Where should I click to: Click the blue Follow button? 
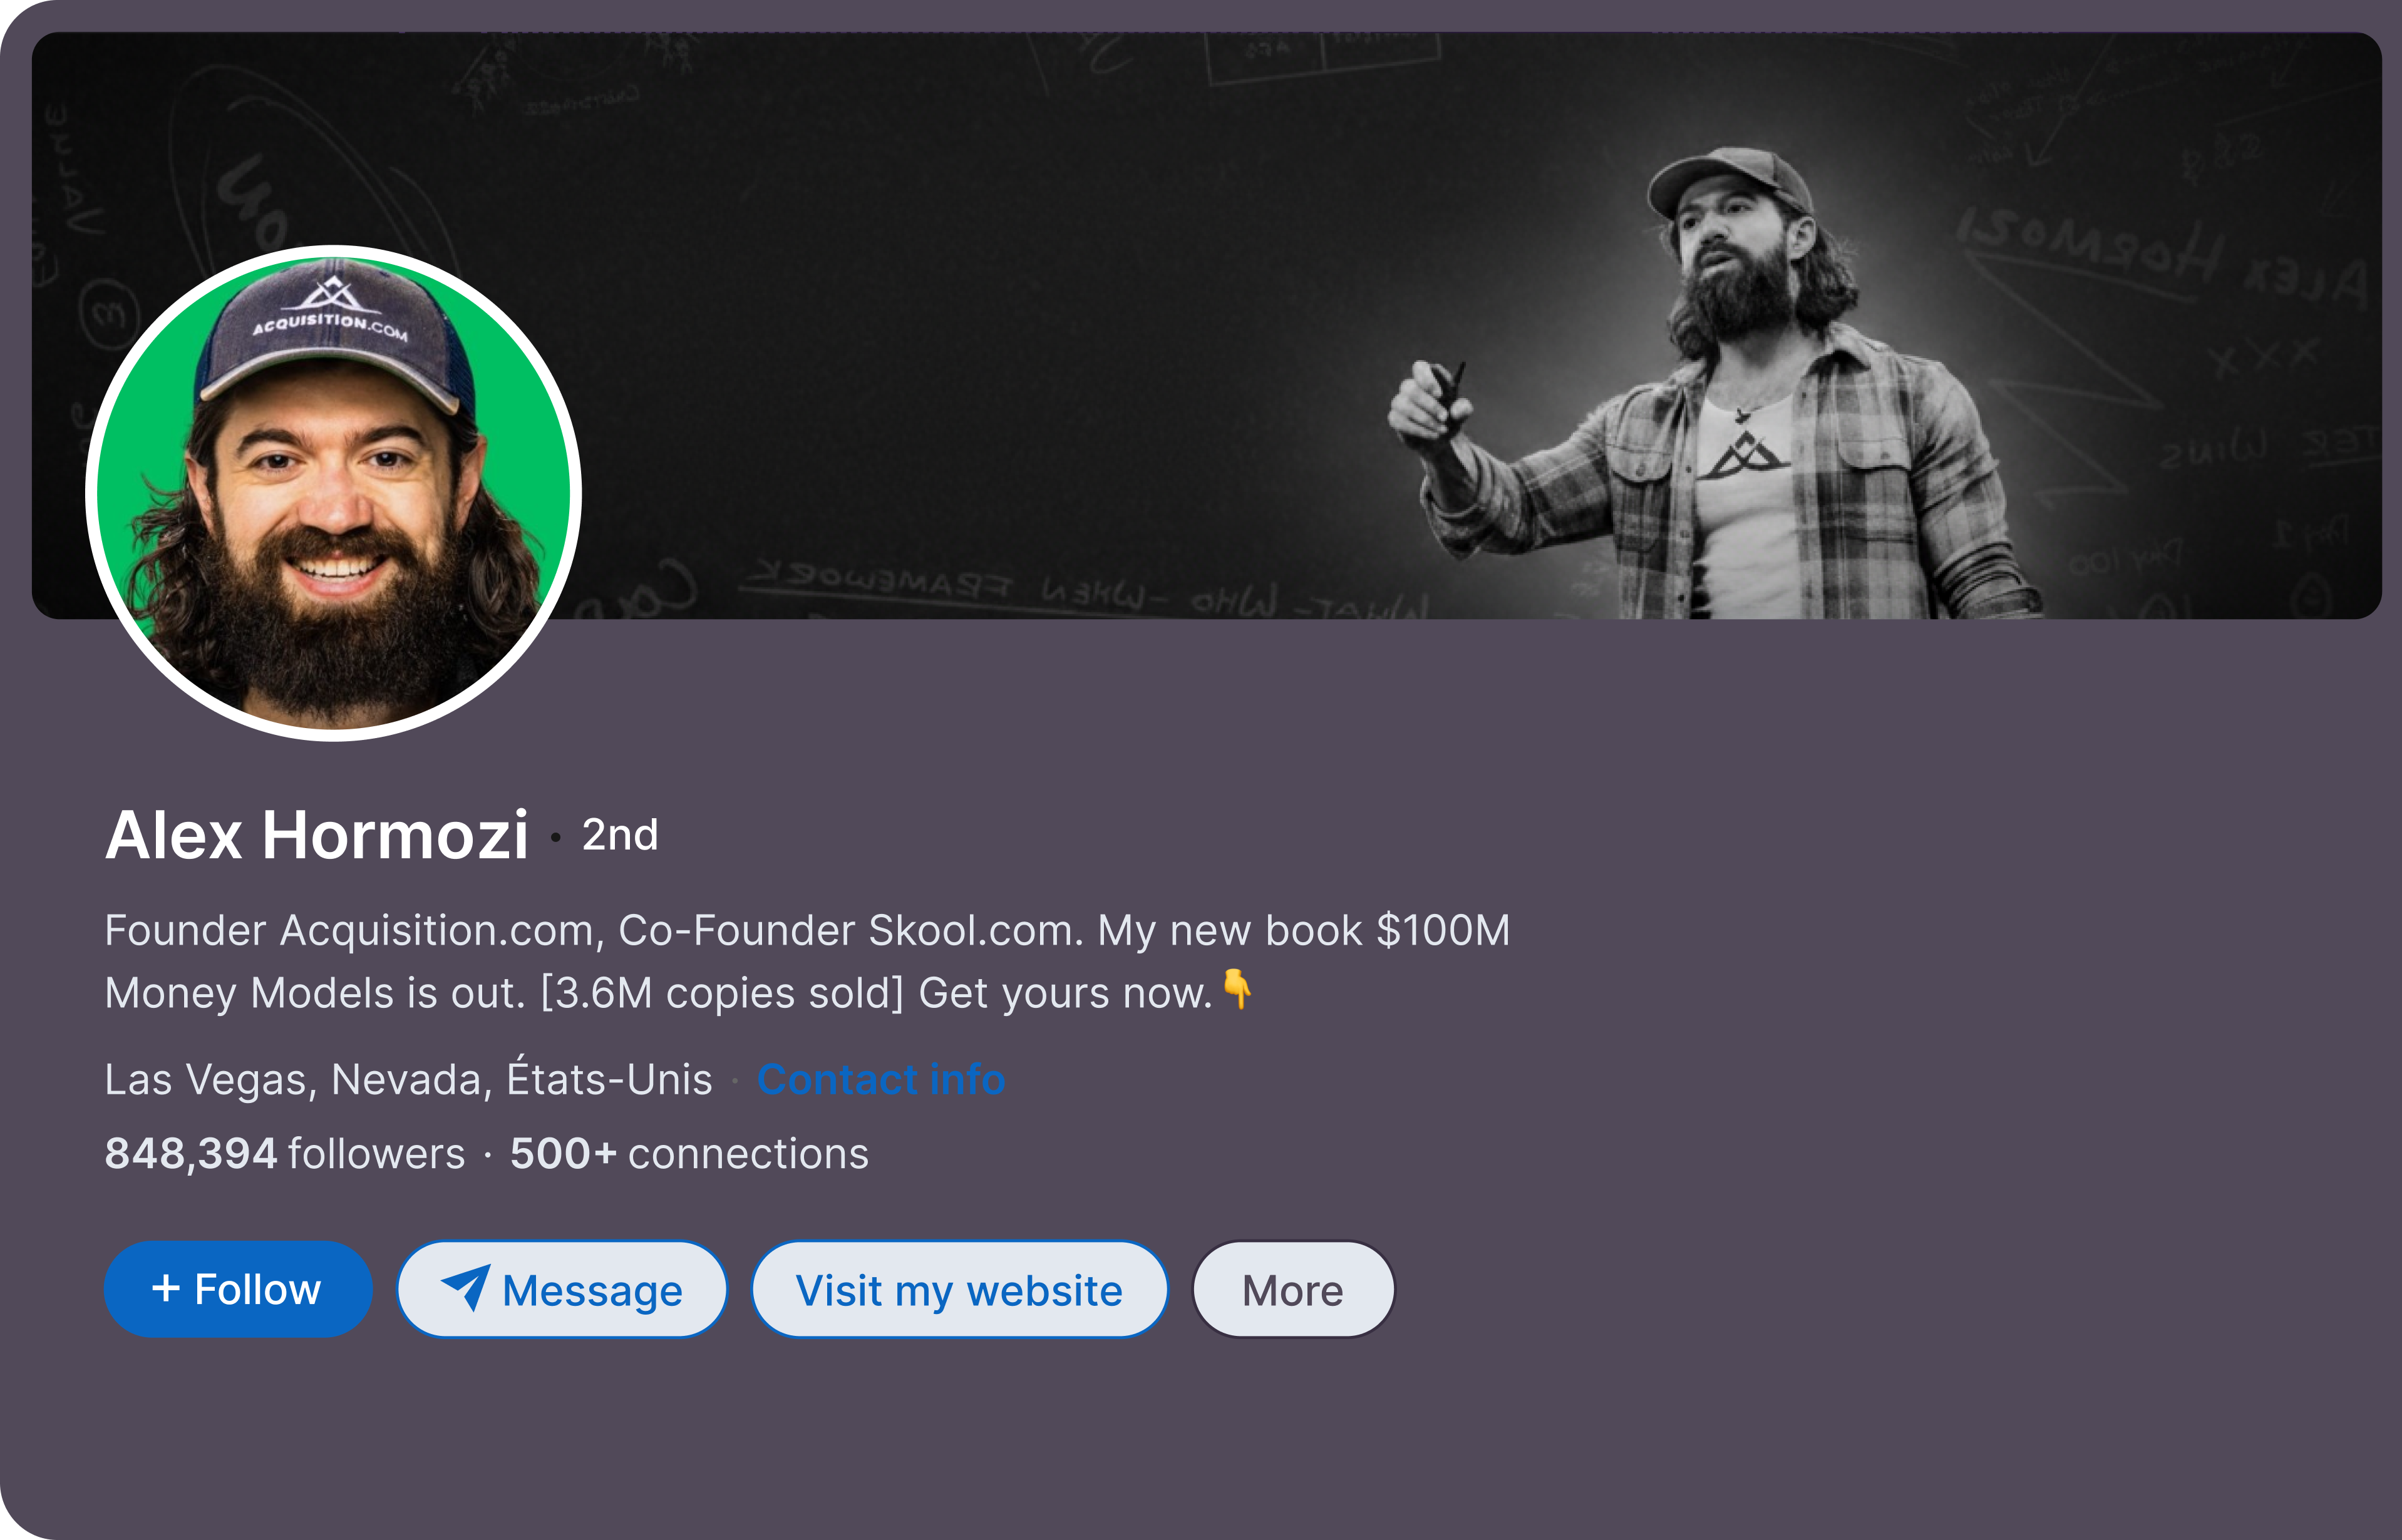tap(238, 1289)
